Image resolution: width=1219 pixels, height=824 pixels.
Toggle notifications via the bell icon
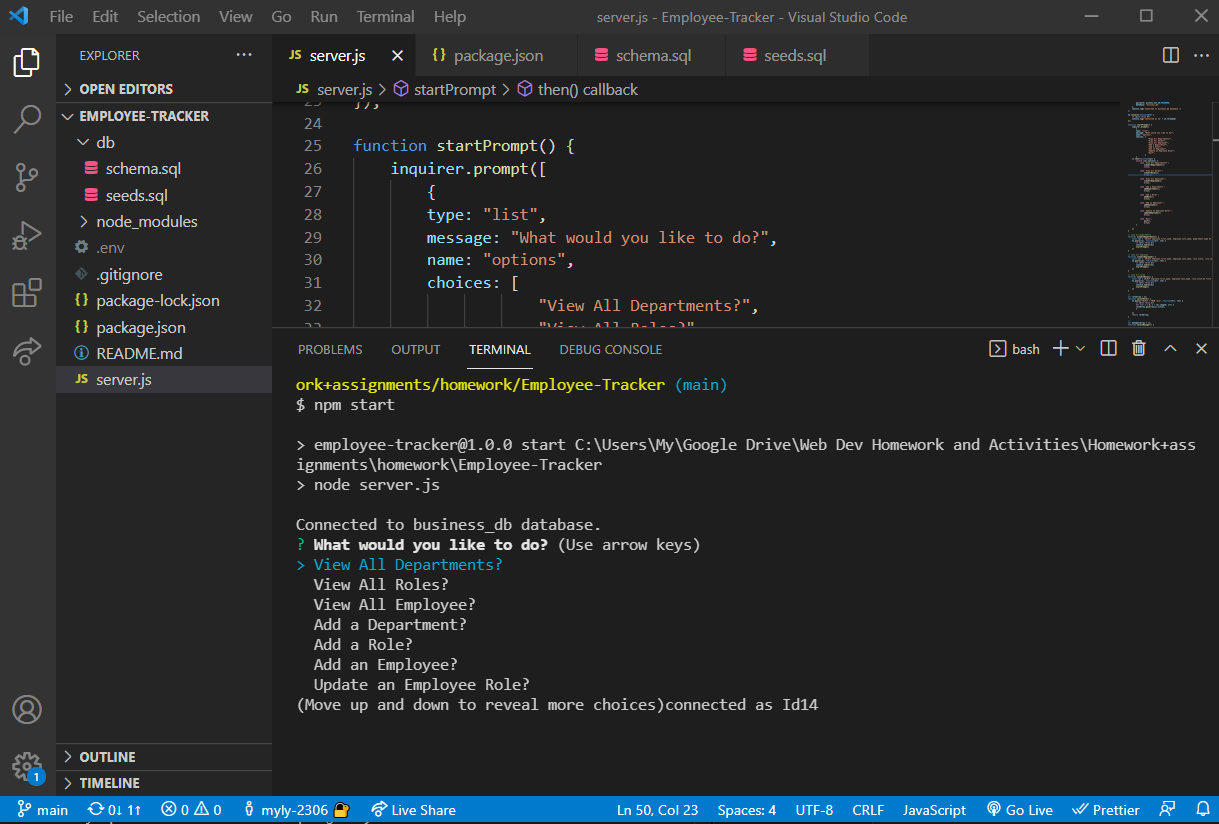point(1202,809)
